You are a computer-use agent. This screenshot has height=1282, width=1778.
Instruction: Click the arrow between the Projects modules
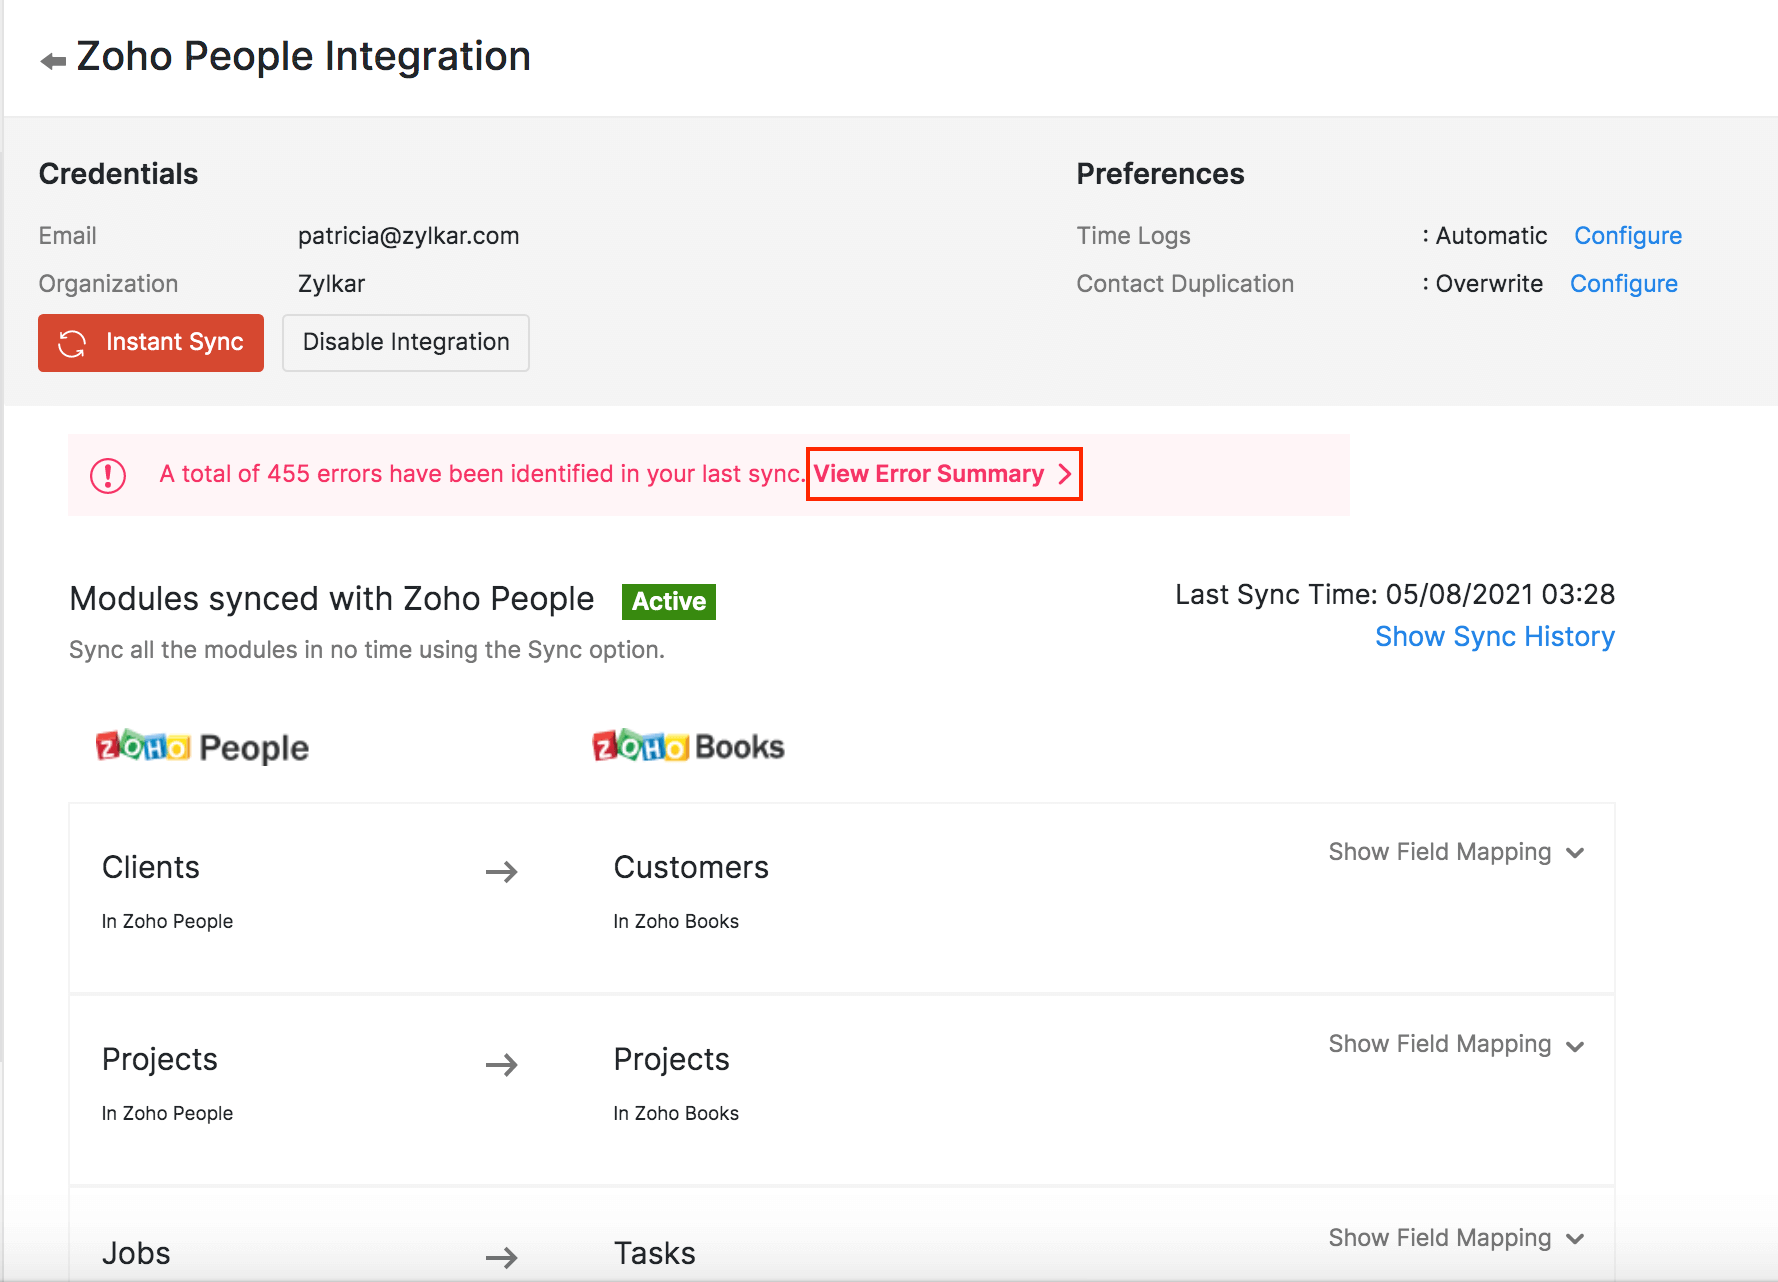[501, 1065]
